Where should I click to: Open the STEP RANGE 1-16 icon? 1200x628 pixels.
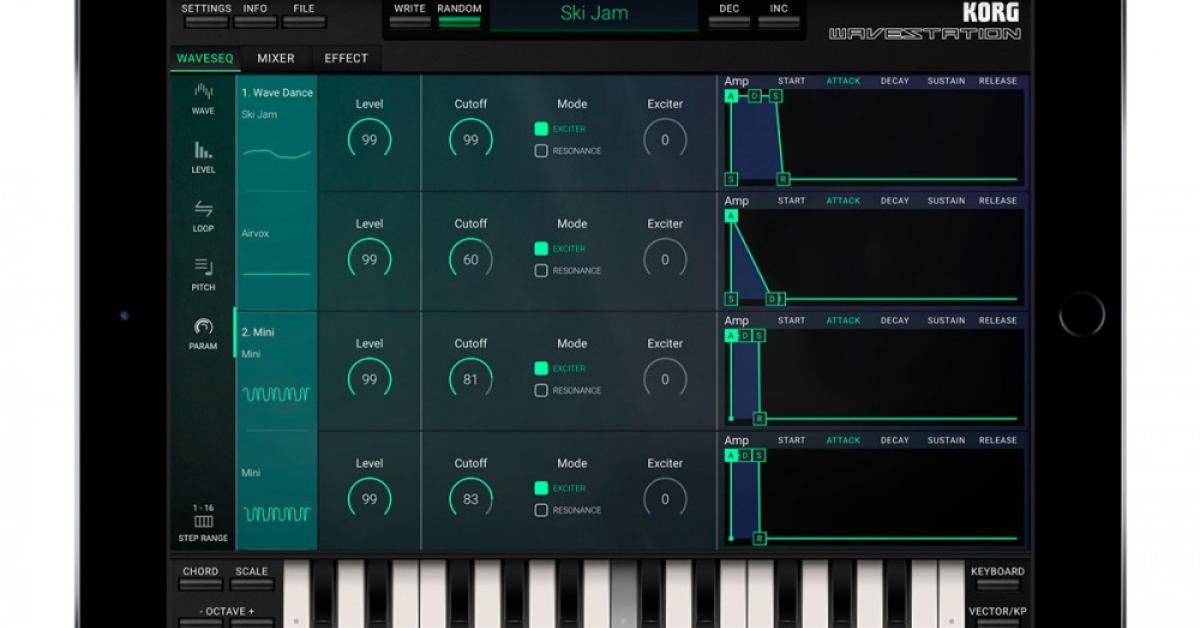click(x=203, y=521)
